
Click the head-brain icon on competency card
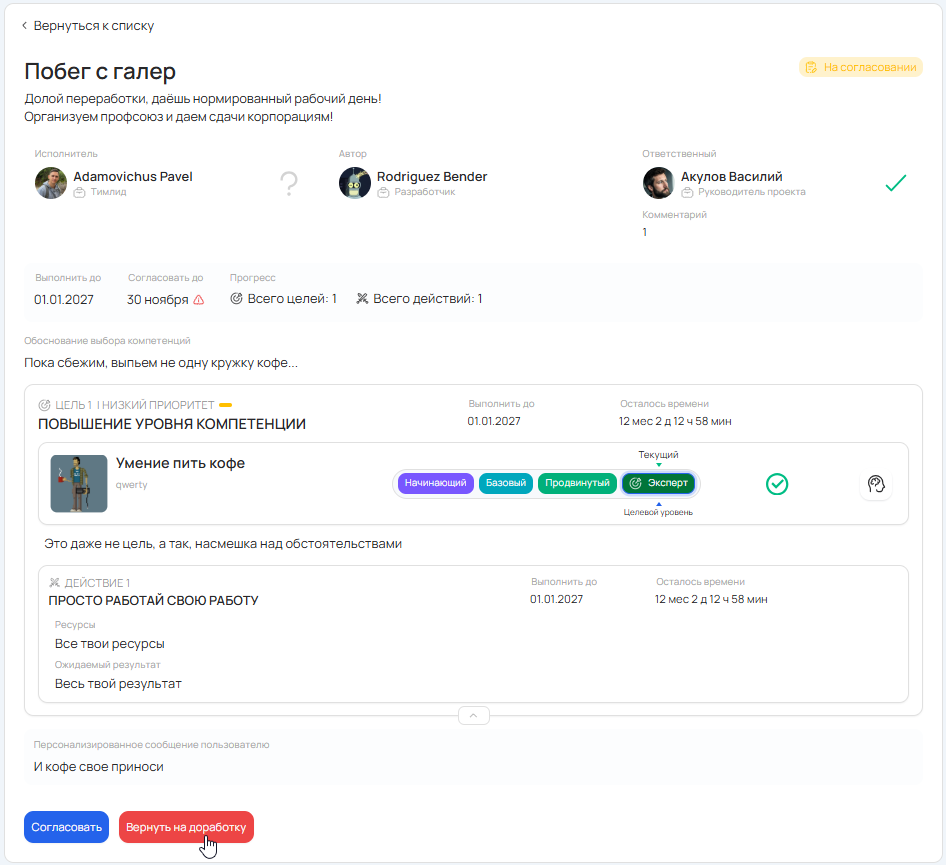[875, 484]
